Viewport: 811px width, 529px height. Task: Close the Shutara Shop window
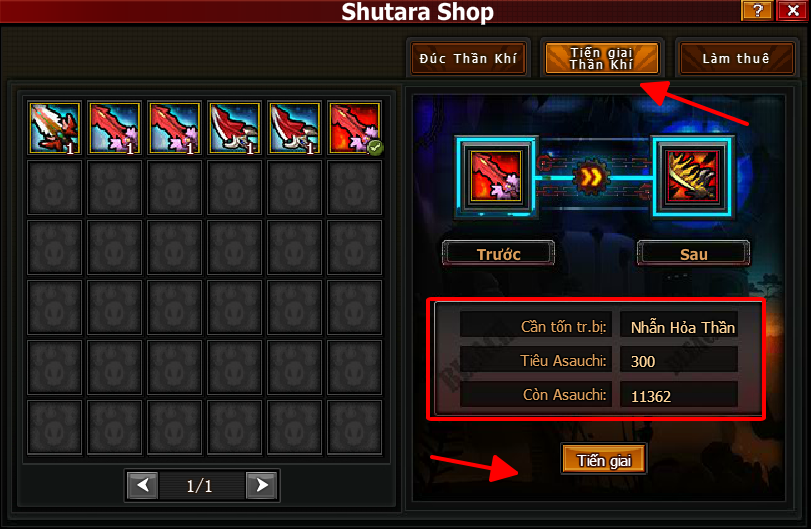[793, 10]
